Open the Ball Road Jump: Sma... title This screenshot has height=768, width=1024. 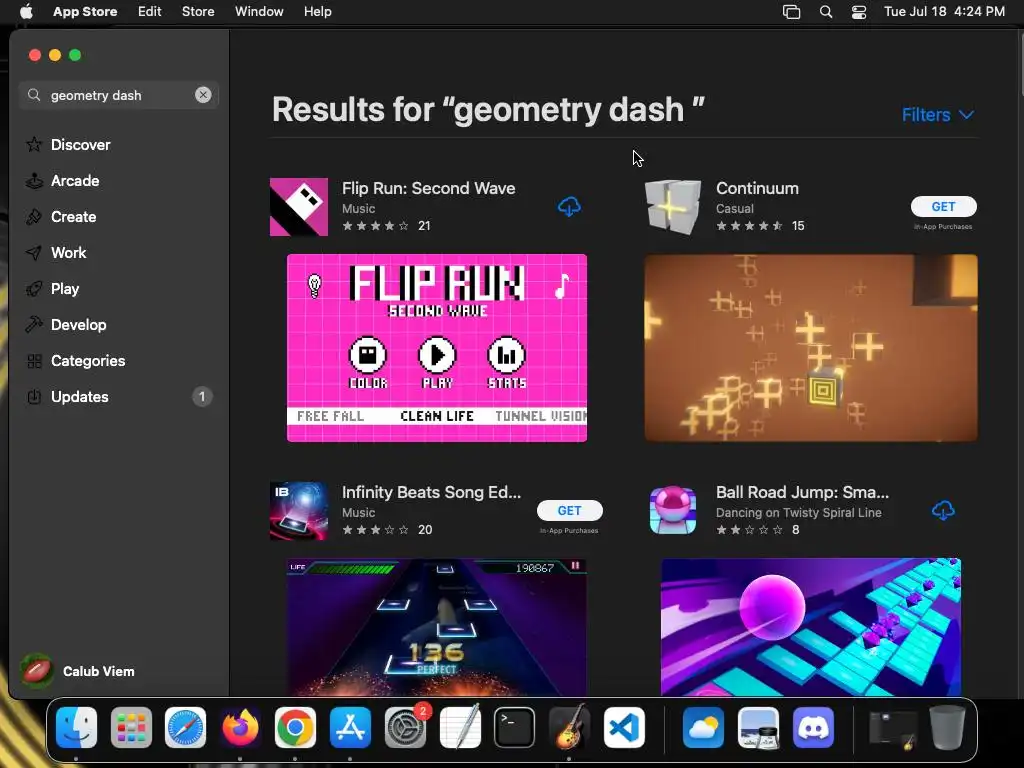click(x=802, y=492)
